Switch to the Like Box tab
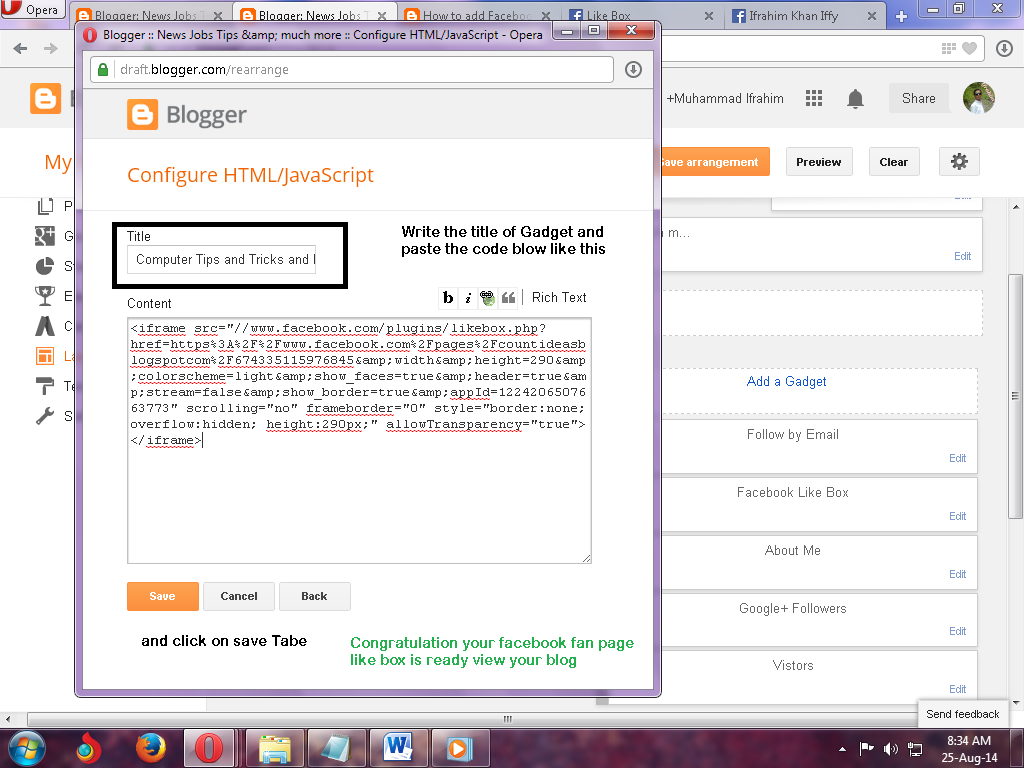The image size is (1024, 768). click(x=641, y=16)
